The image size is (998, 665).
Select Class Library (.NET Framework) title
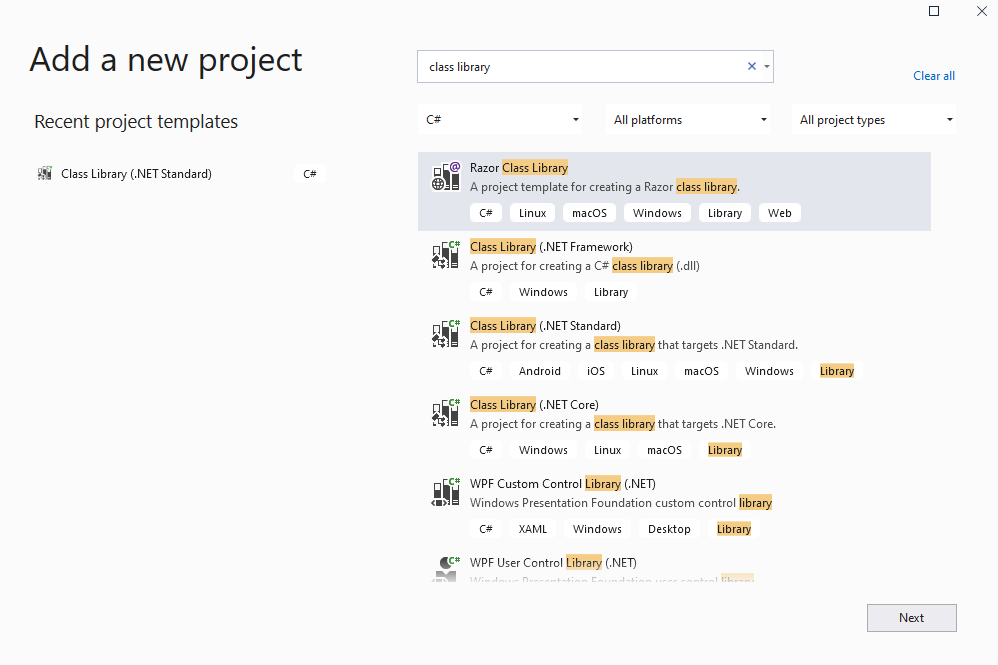551,247
